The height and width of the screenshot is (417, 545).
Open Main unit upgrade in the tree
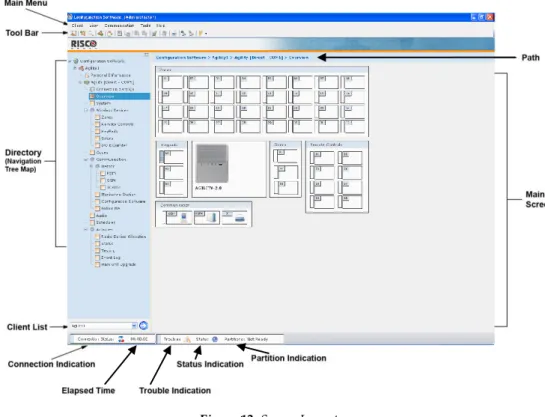pos(118,264)
